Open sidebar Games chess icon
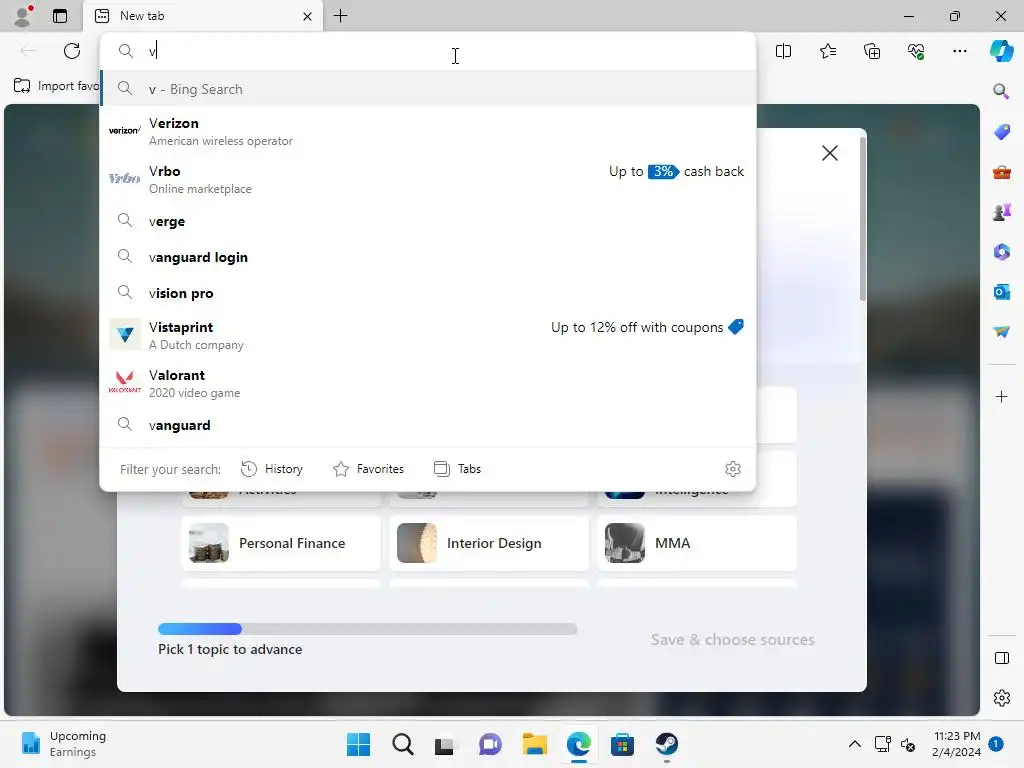The image size is (1024, 768). pyautogui.click(x=1001, y=212)
